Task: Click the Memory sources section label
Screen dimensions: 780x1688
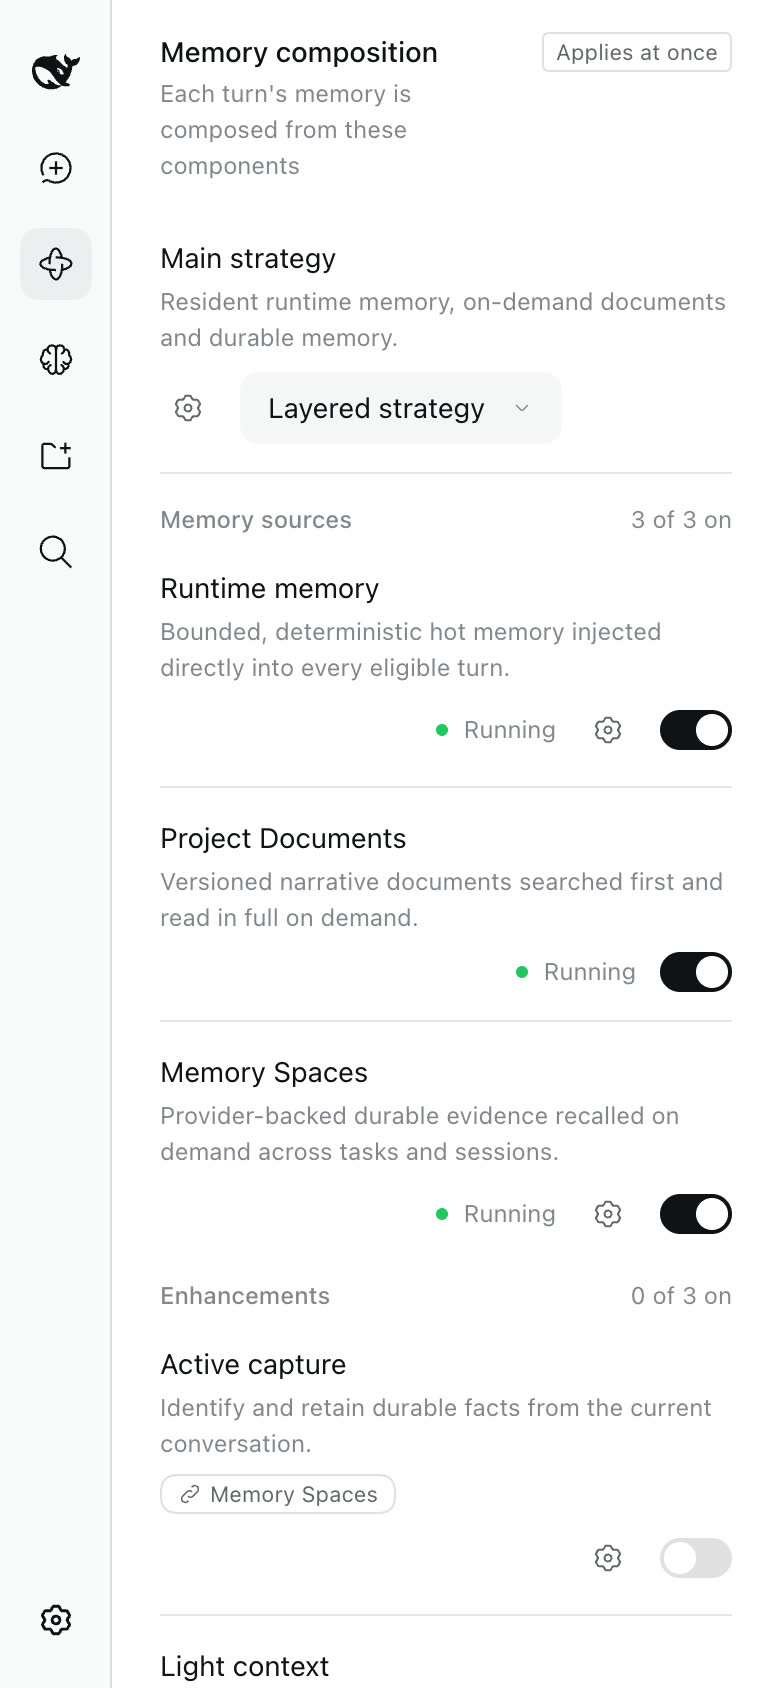Action: [x=256, y=520]
